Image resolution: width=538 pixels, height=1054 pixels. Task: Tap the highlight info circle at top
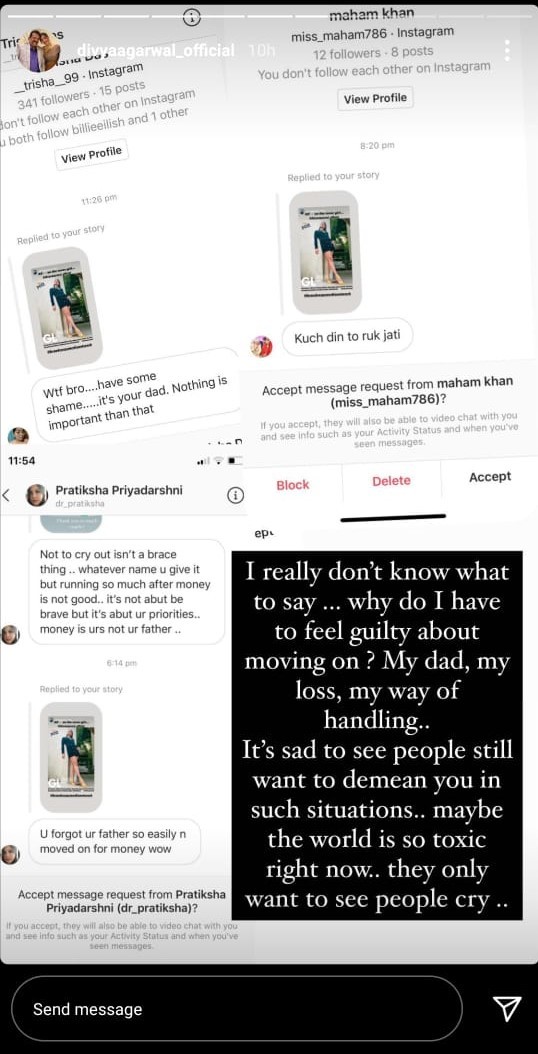point(192,17)
